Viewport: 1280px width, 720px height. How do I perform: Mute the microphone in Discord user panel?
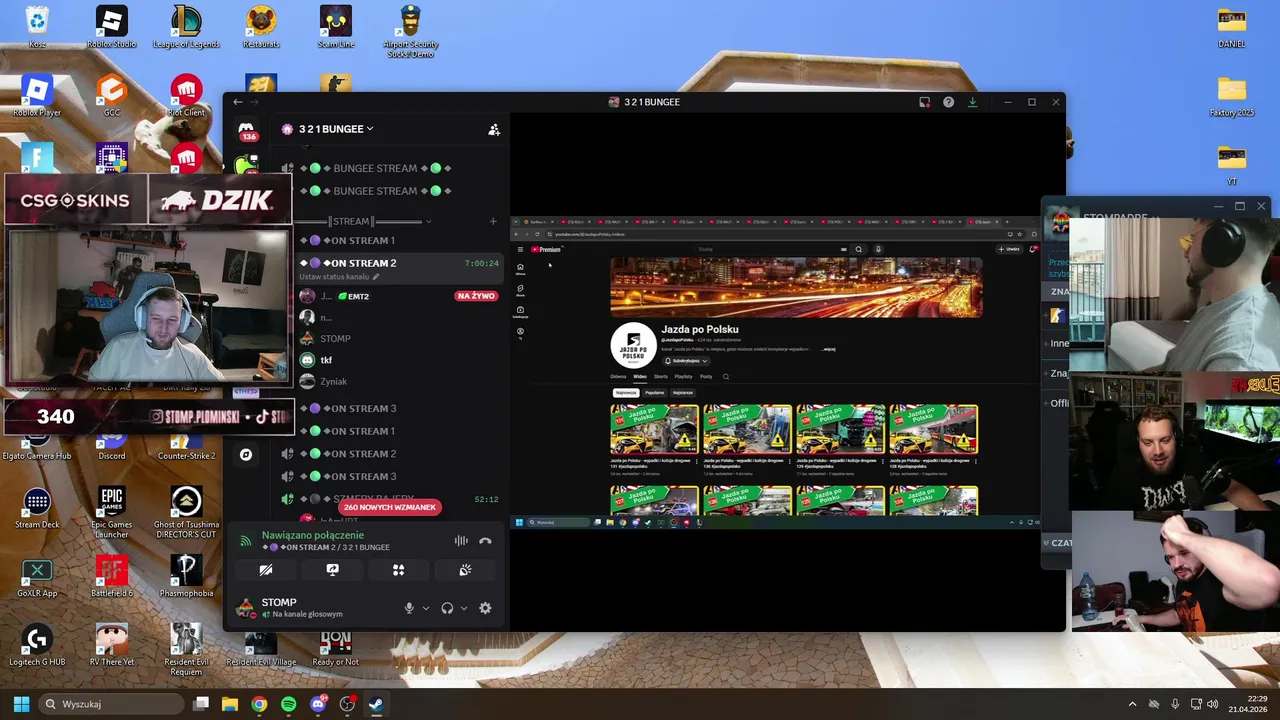409,608
